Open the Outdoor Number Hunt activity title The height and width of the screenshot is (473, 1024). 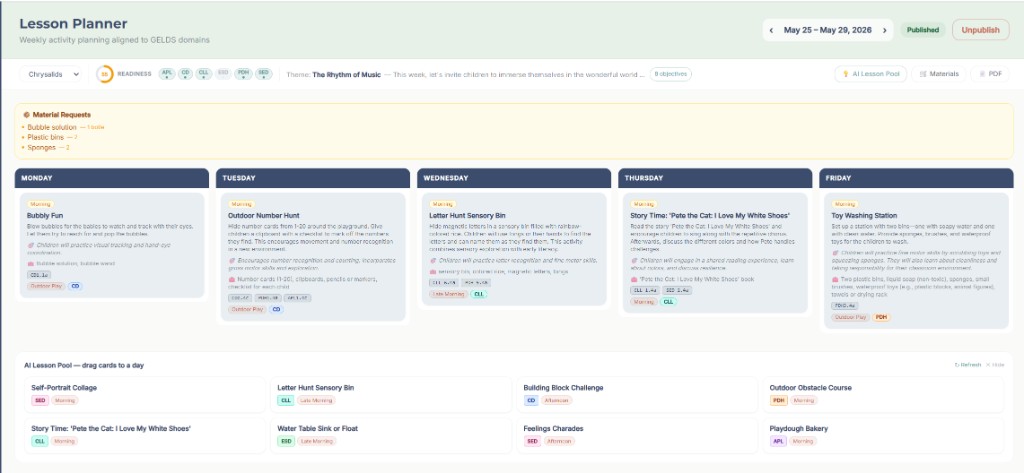tap(264, 215)
